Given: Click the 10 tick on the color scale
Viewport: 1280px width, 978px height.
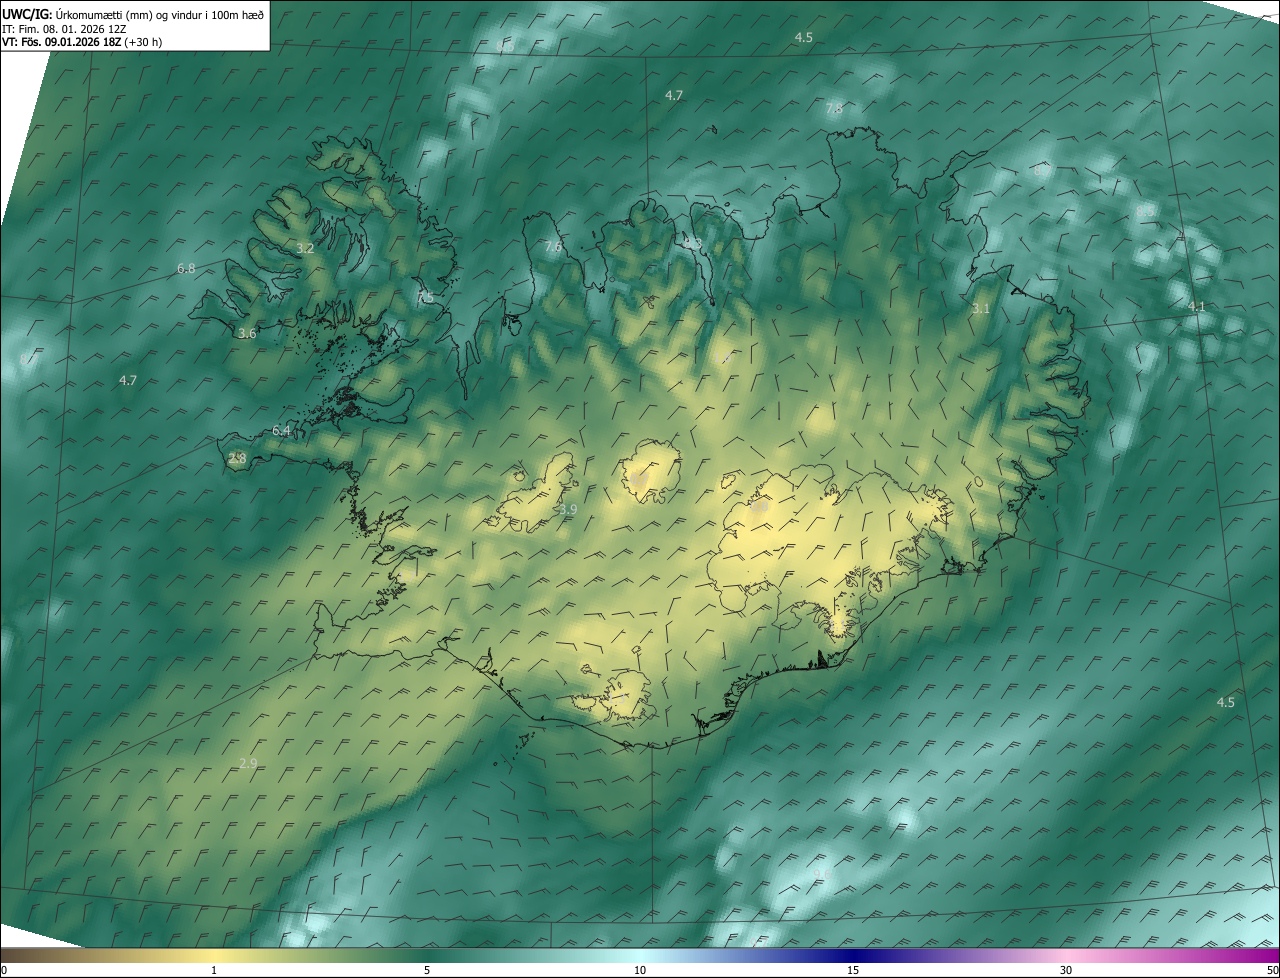Looking at the screenshot, I should (640, 971).
